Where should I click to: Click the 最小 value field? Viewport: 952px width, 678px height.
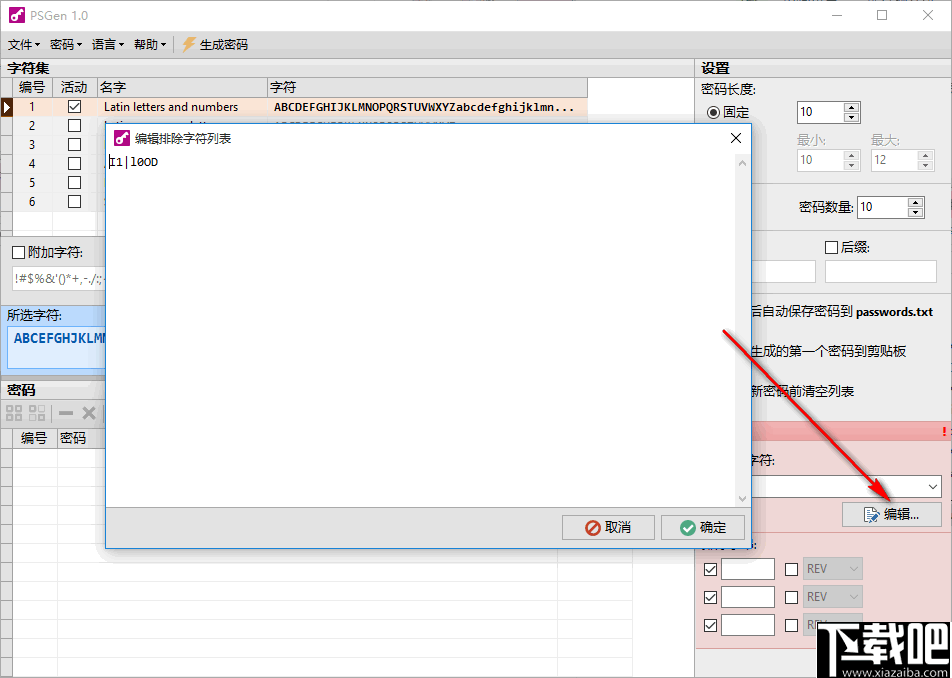coord(821,160)
